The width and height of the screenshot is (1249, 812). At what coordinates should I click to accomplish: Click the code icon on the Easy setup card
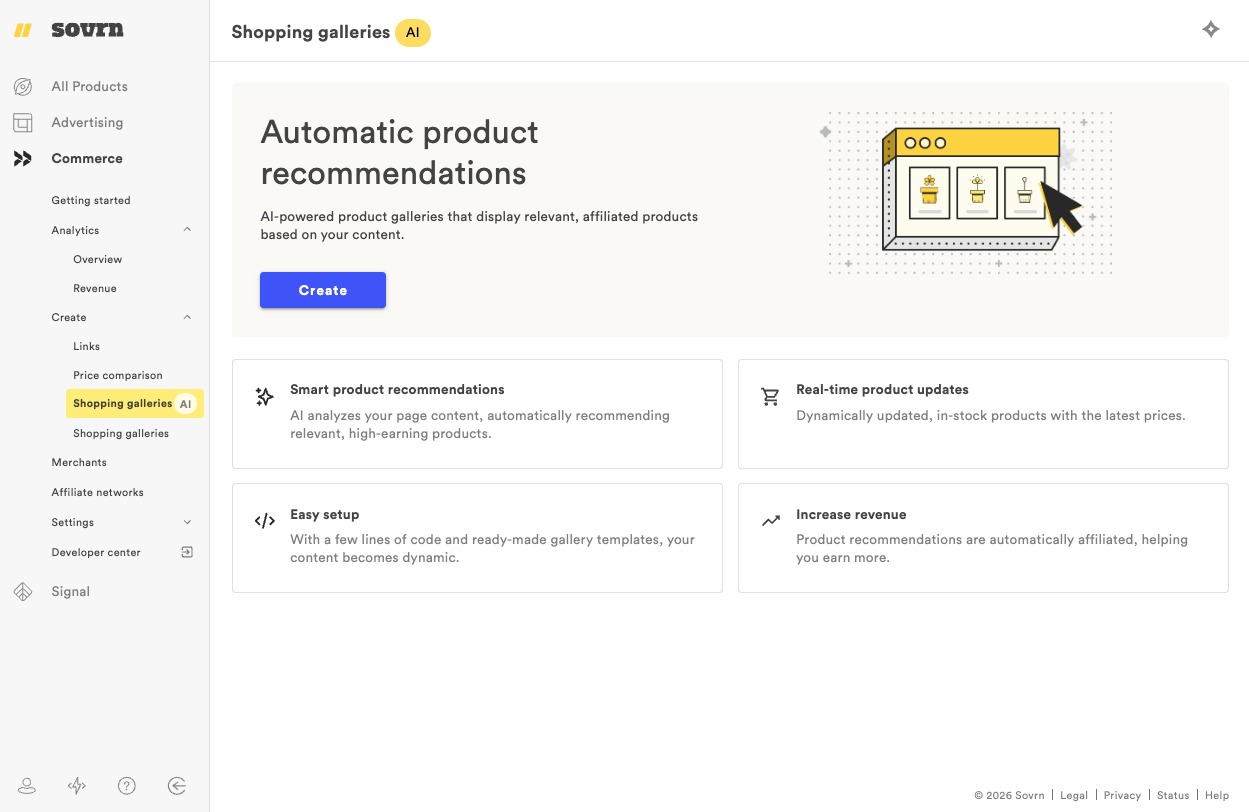(x=264, y=520)
